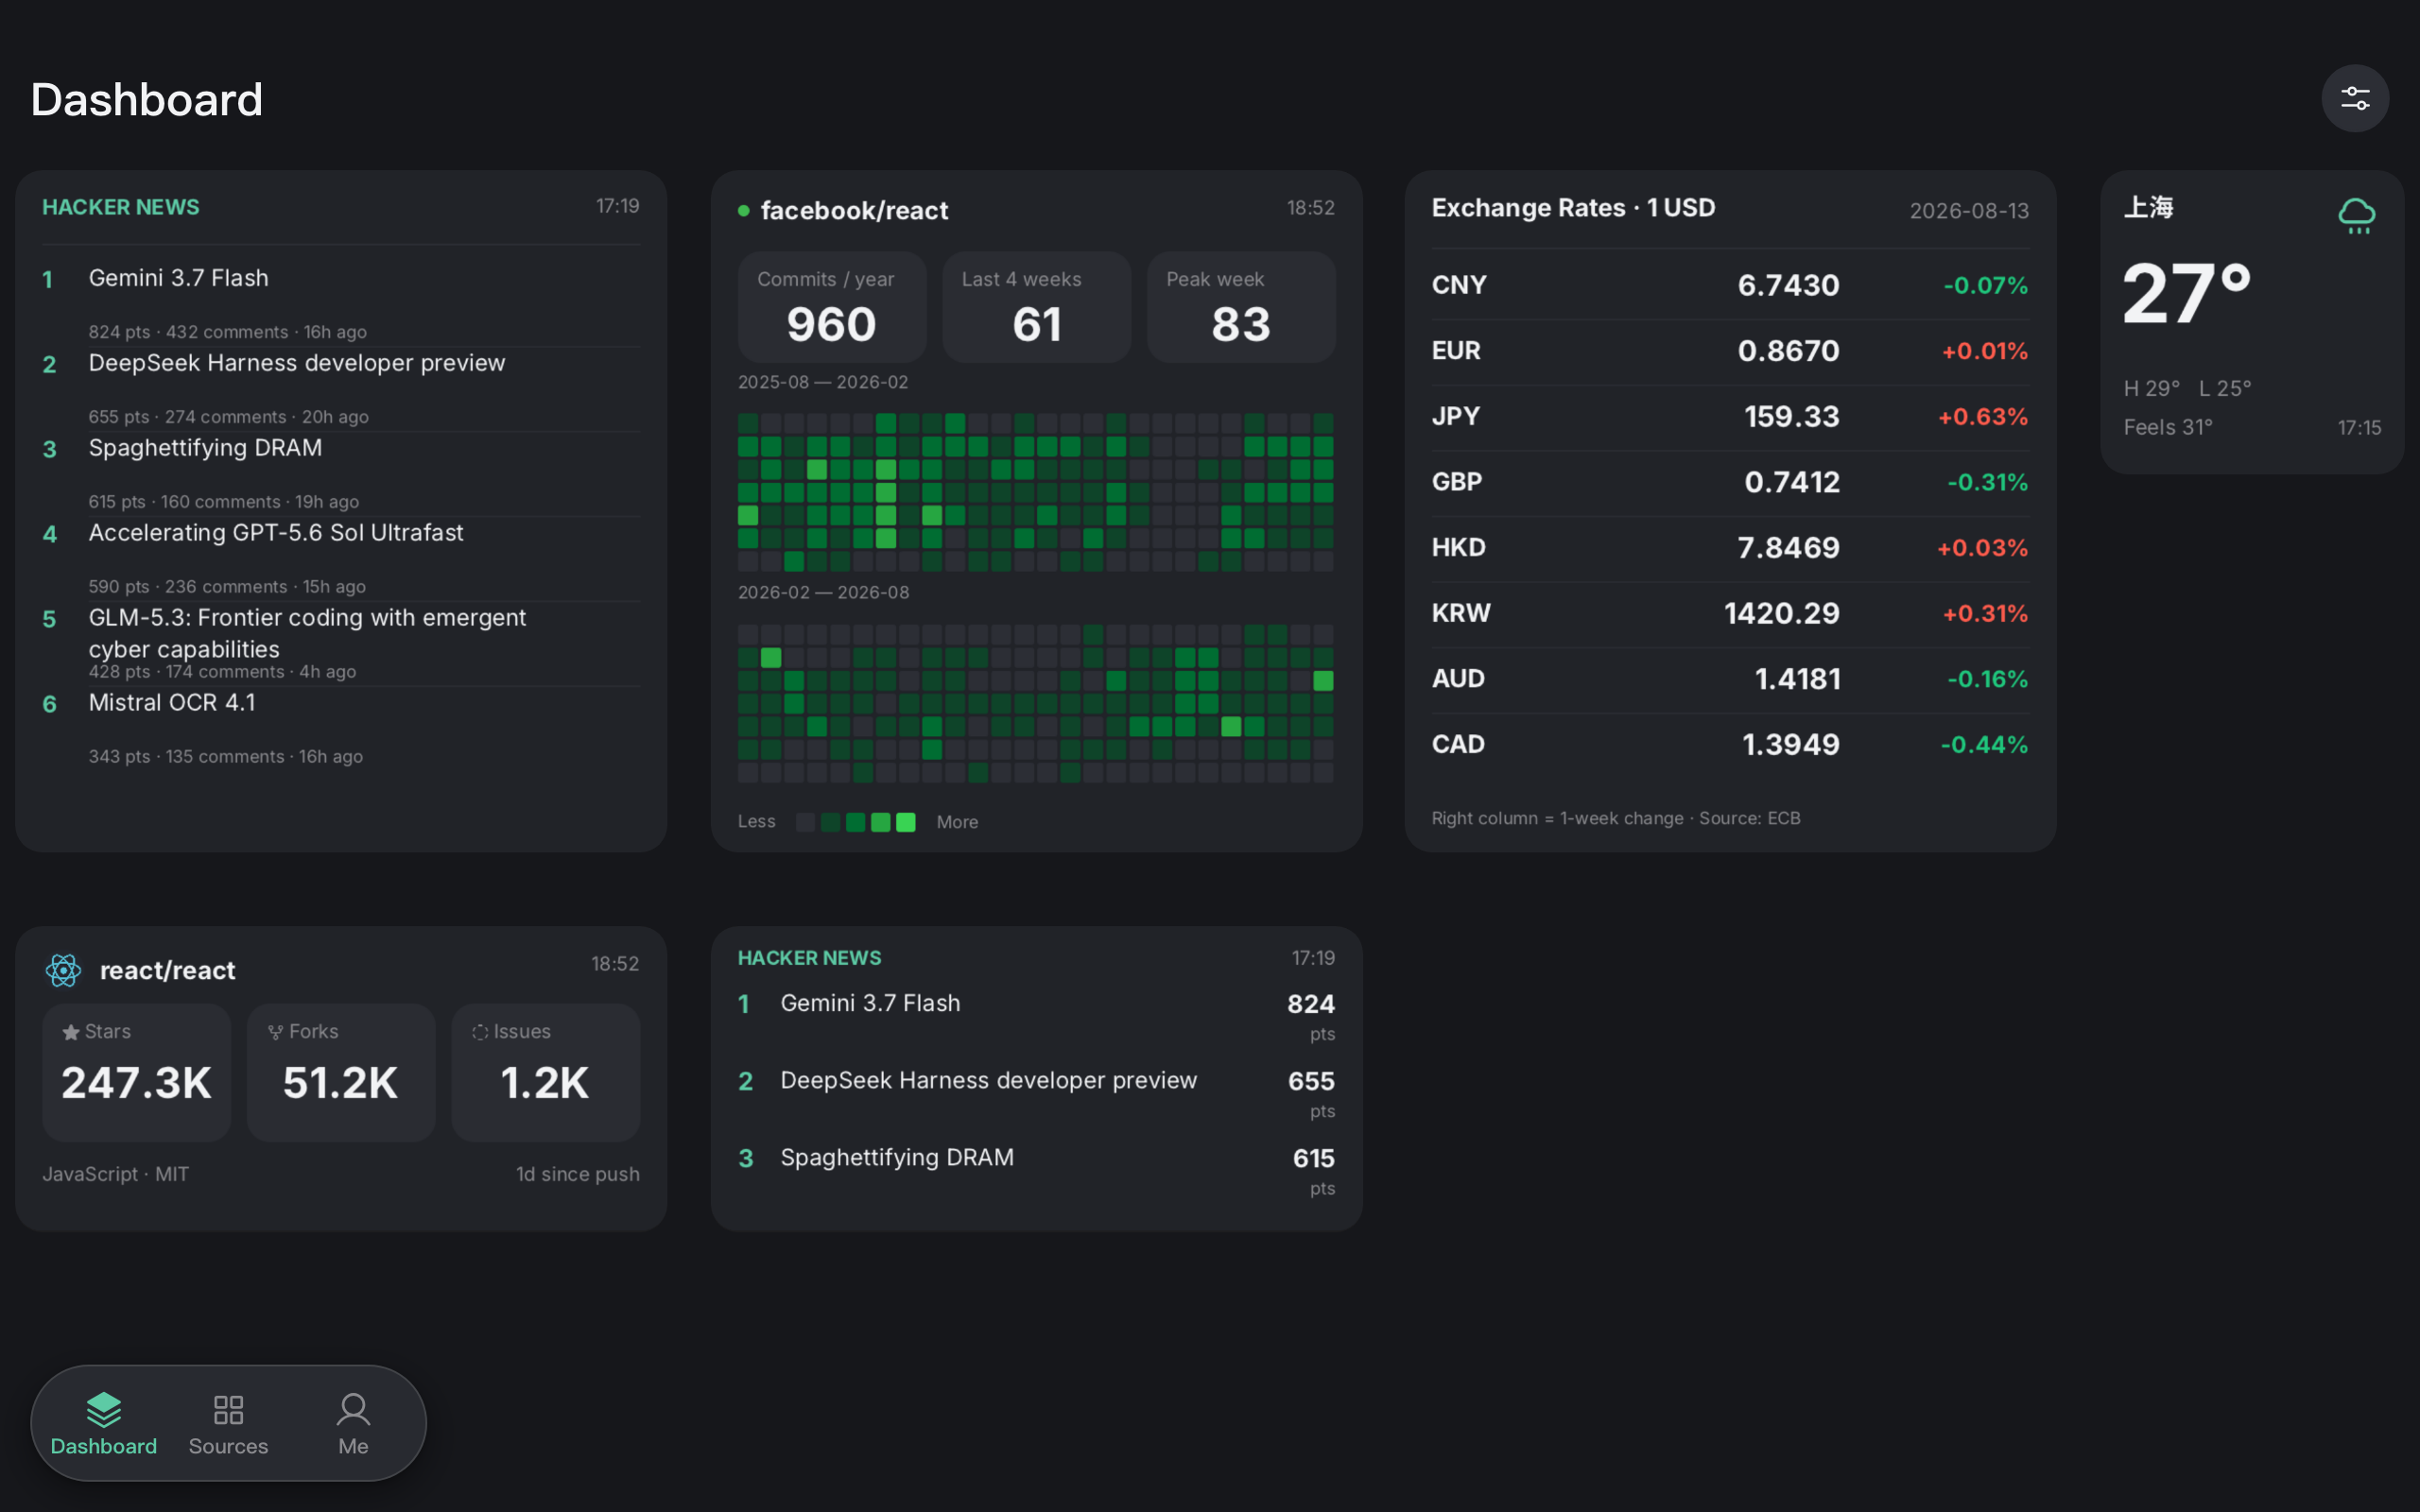Click the green status dot beside facebook/react
The image size is (2420, 1512).
click(x=744, y=210)
